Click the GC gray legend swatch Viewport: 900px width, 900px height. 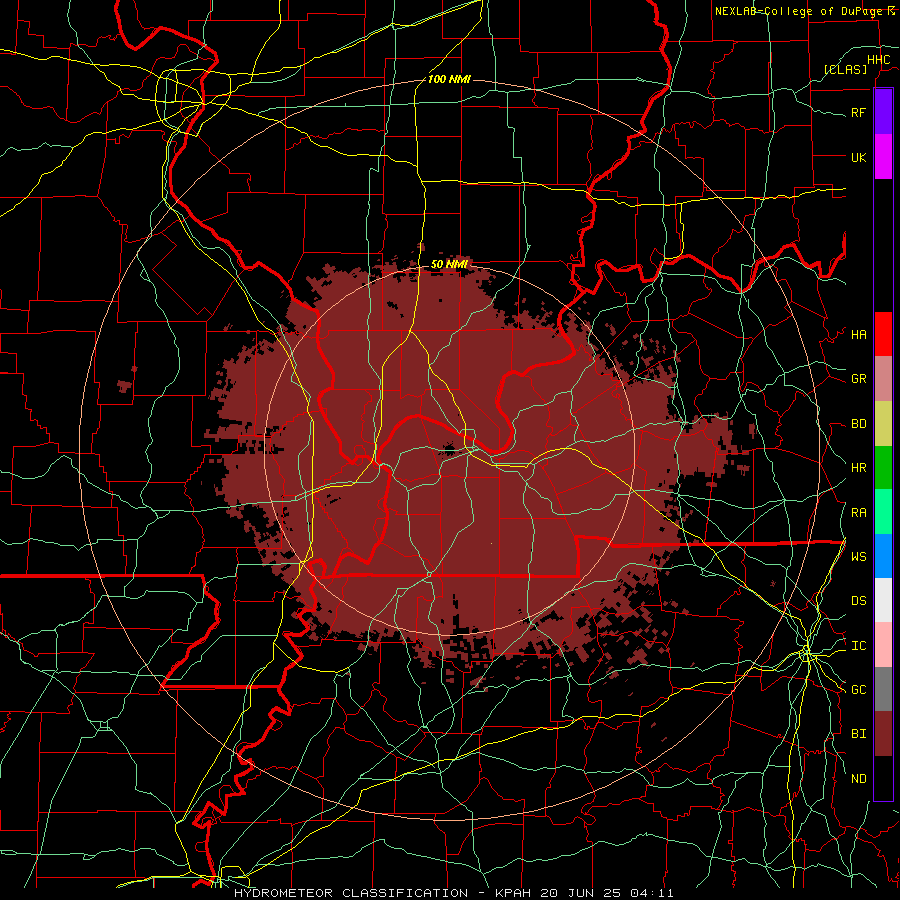pyautogui.click(x=883, y=689)
